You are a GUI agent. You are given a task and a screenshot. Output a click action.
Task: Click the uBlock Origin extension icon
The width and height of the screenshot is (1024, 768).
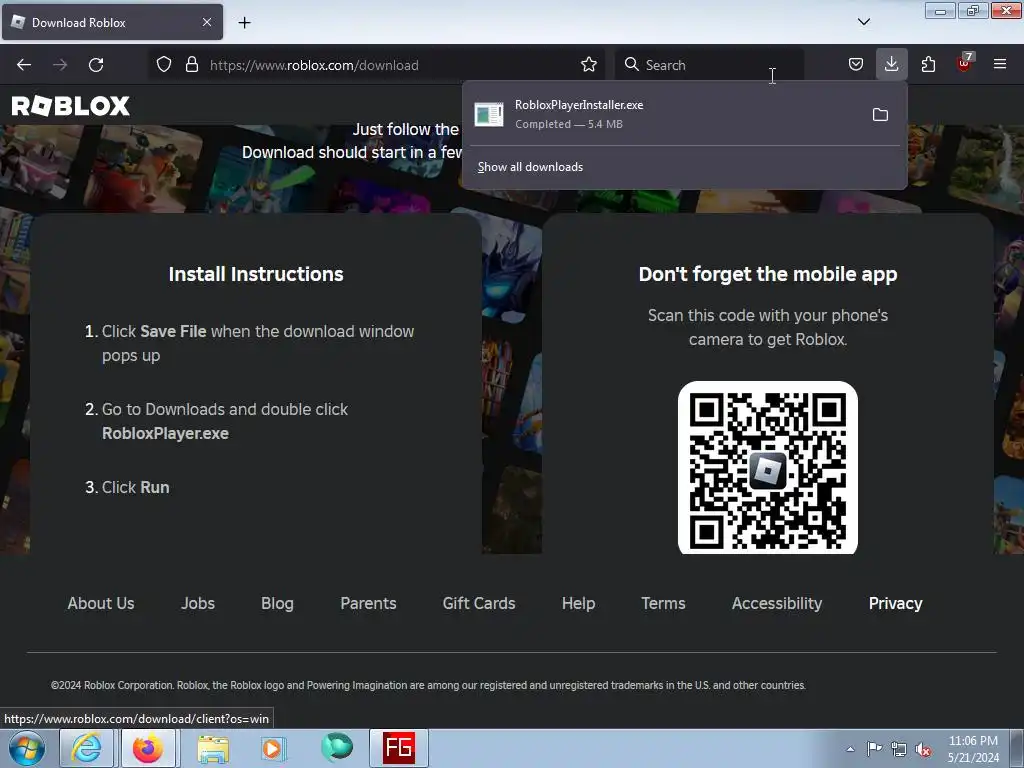click(x=964, y=63)
